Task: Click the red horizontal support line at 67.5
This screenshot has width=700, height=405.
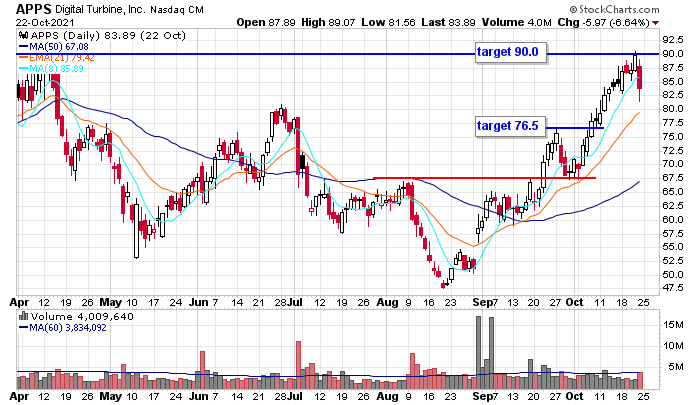Action: point(484,178)
